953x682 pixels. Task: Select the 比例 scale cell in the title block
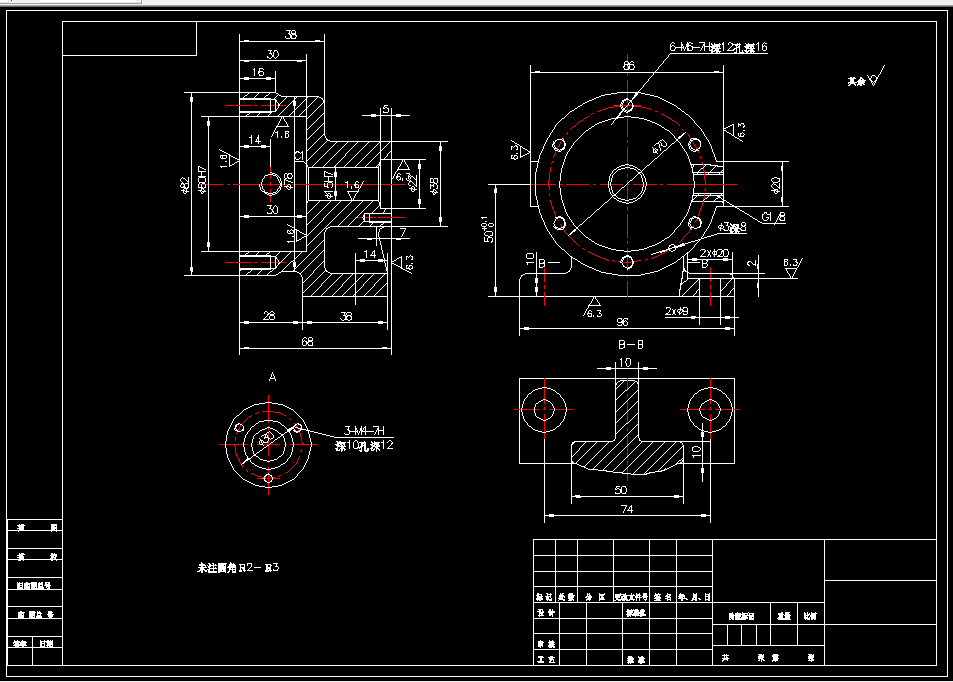tap(808, 616)
